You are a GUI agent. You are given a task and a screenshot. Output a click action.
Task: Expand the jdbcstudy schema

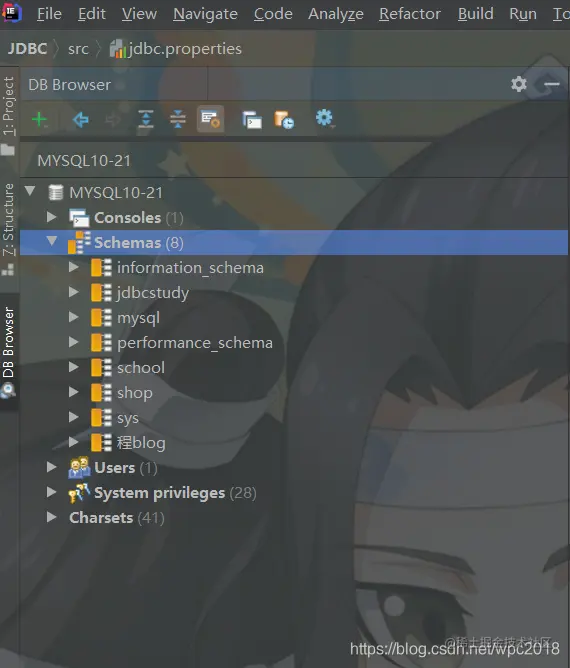[74, 292]
